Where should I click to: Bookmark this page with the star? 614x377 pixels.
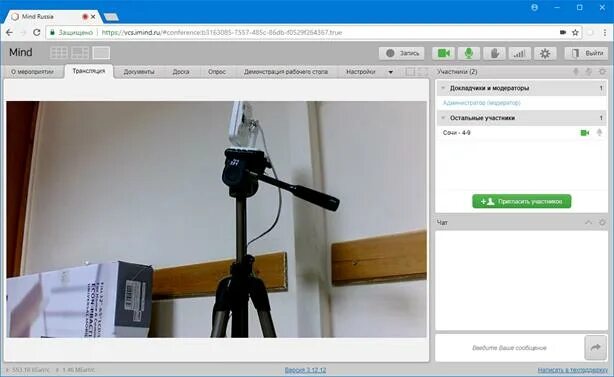pos(575,32)
